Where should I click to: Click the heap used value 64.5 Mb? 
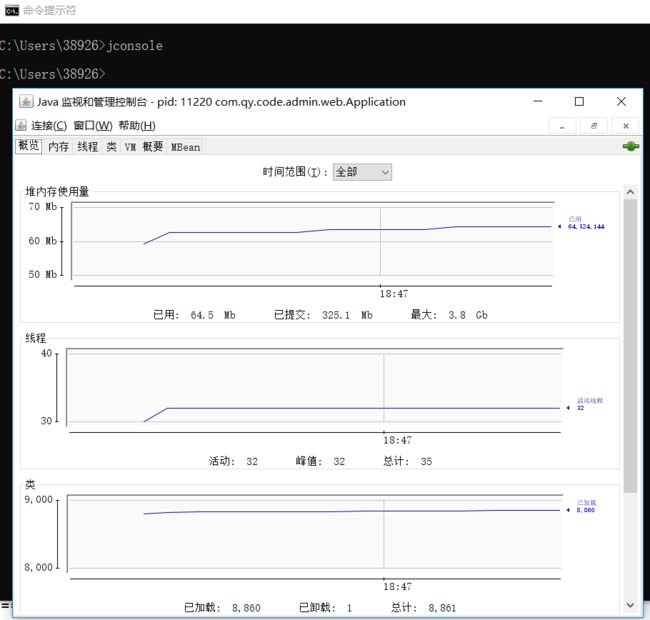click(213, 315)
